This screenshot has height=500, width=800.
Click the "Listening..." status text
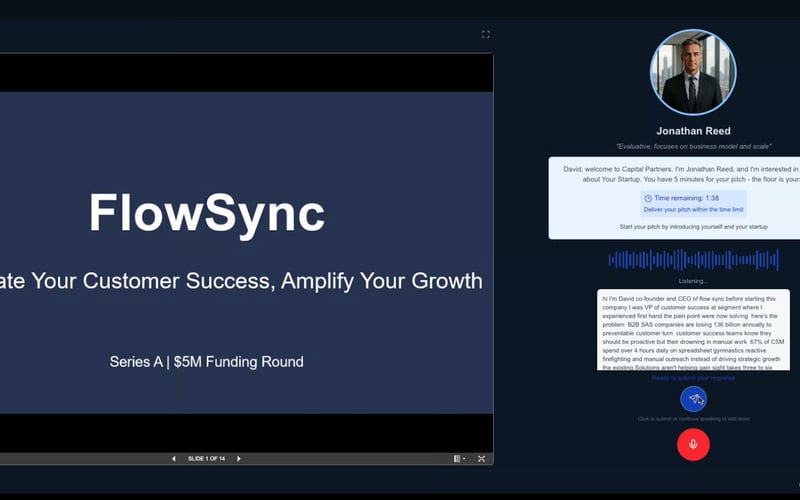(693, 281)
